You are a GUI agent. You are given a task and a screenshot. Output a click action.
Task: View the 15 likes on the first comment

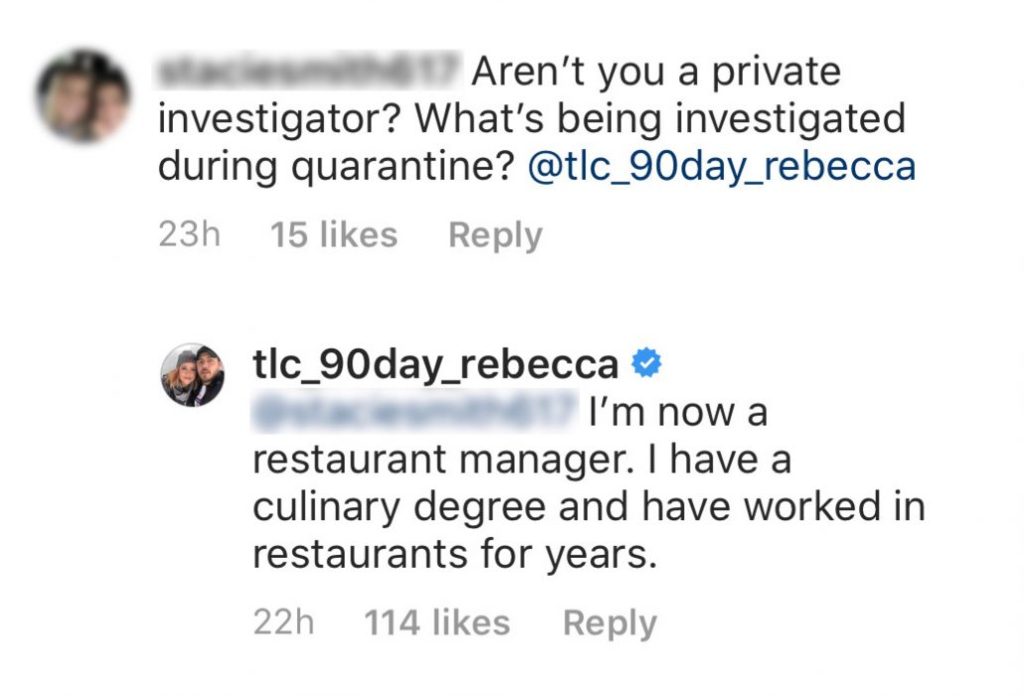click(334, 235)
